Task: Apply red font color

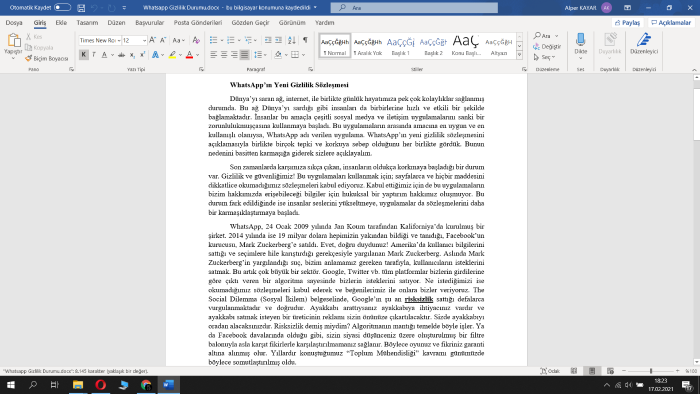Action: point(189,55)
